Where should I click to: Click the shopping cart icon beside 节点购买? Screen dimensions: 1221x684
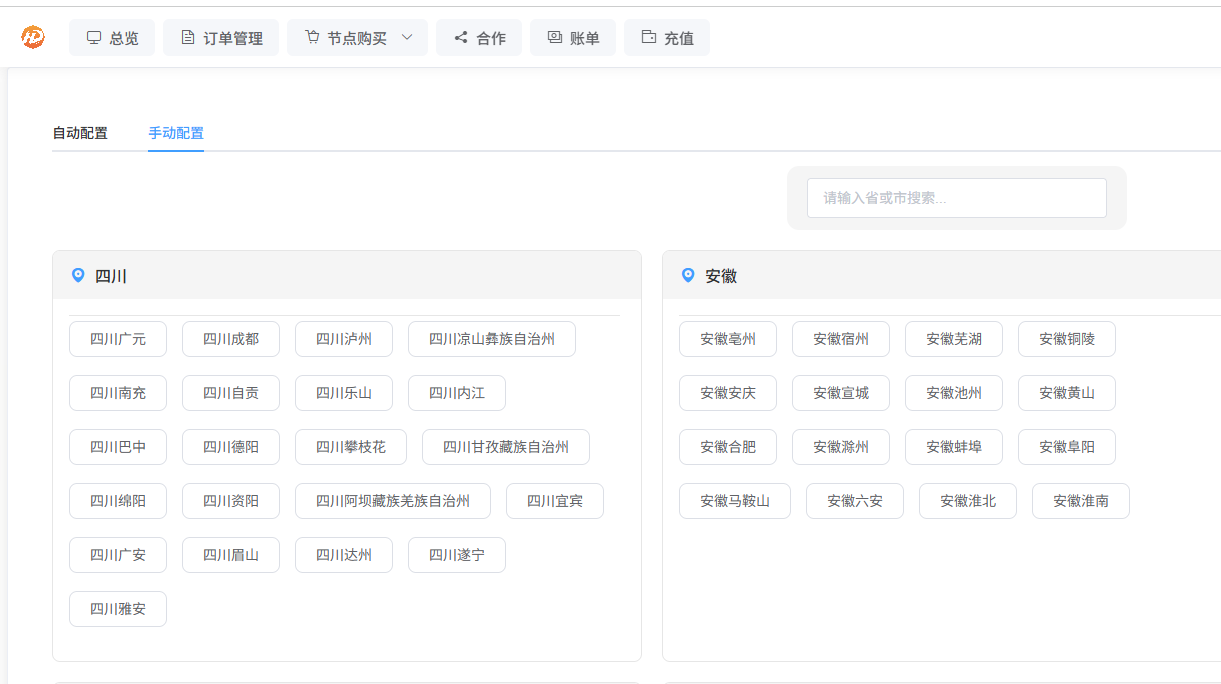pyautogui.click(x=312, y=38)
